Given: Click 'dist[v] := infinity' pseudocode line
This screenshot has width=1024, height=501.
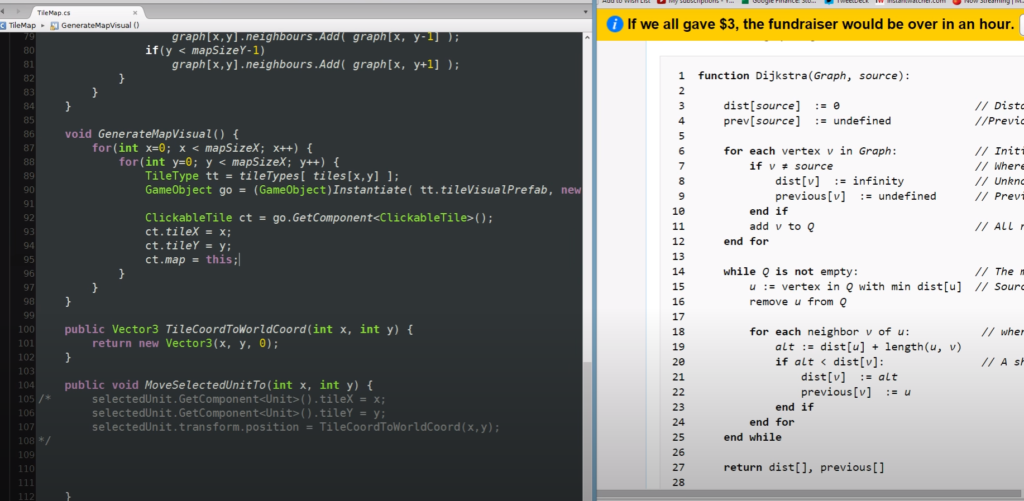Looking at the screenshot, I should point(839,181).
